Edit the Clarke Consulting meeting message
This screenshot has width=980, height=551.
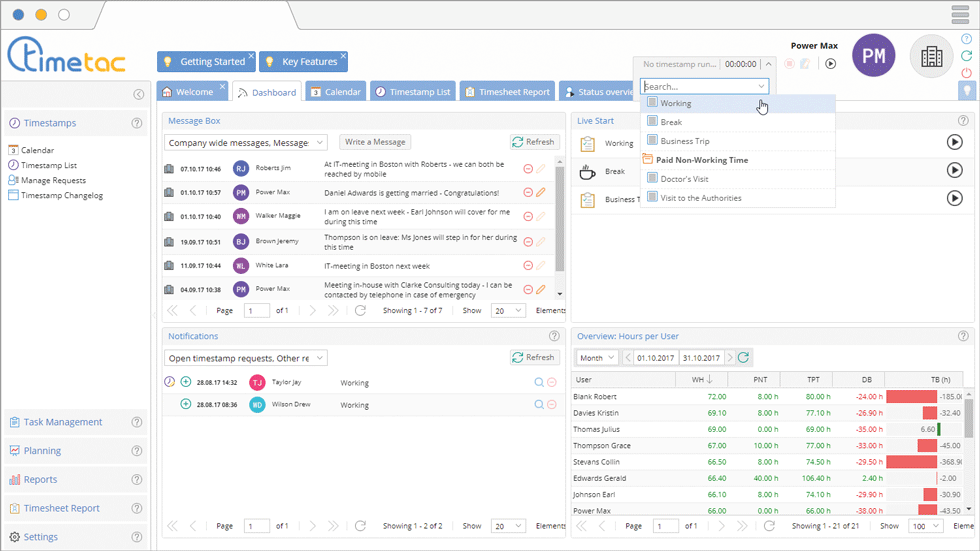(x=541, y=289)
